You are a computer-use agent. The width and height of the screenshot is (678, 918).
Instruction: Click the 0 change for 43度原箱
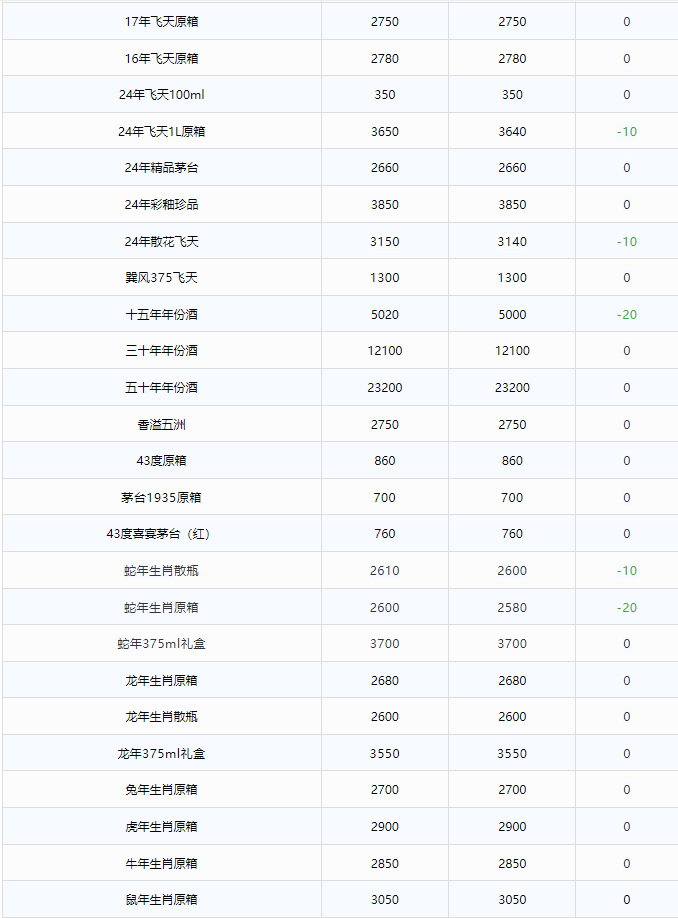coord(626,461)
